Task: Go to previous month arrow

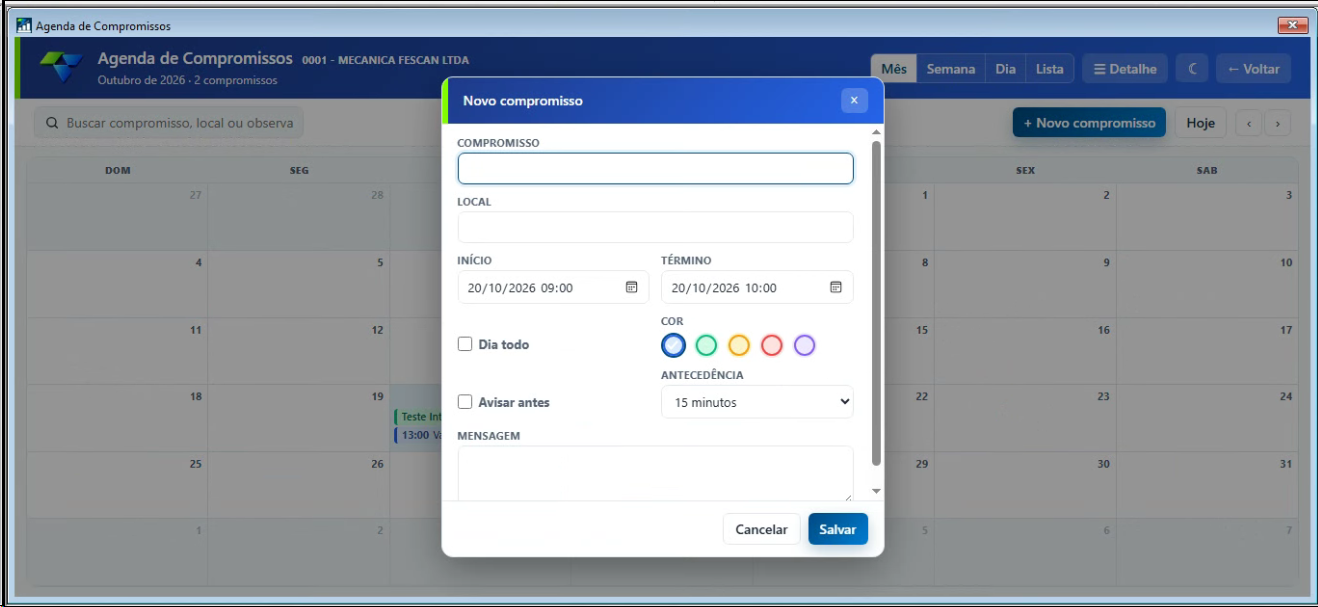Action: click(1249, 123)
